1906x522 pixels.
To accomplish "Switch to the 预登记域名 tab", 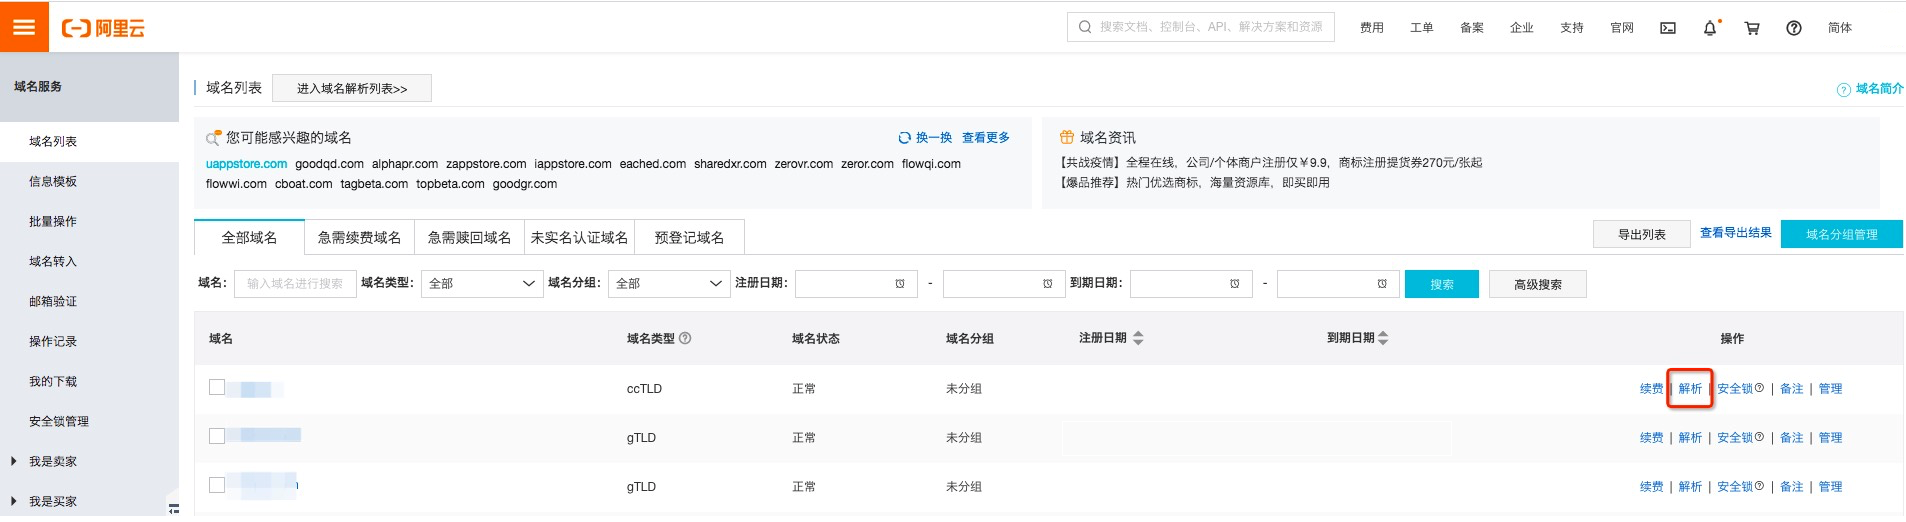I will coord(689,237).
